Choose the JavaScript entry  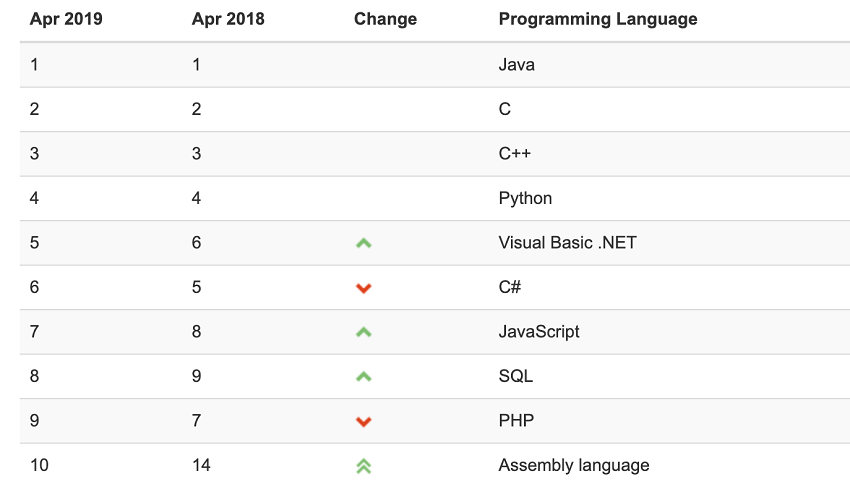tap(539, 332)
